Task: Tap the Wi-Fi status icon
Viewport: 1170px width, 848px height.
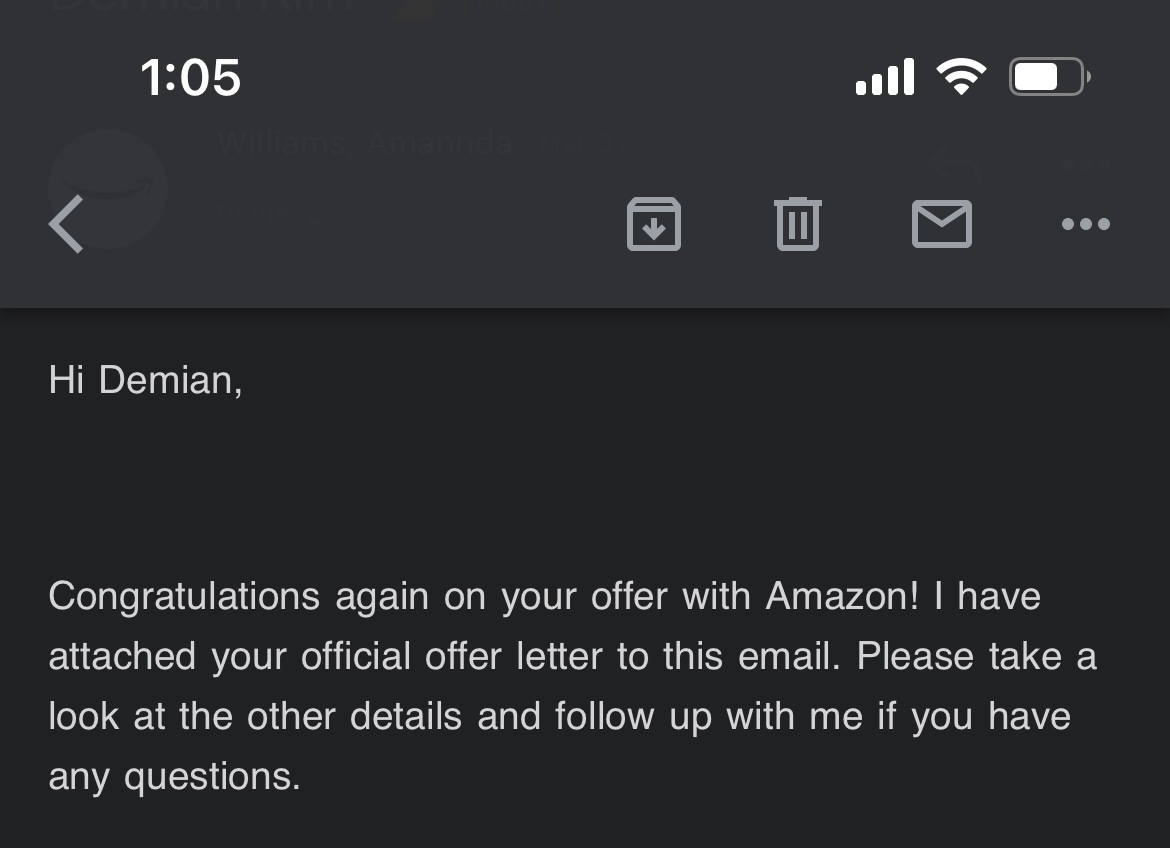Action: point(962,77)
